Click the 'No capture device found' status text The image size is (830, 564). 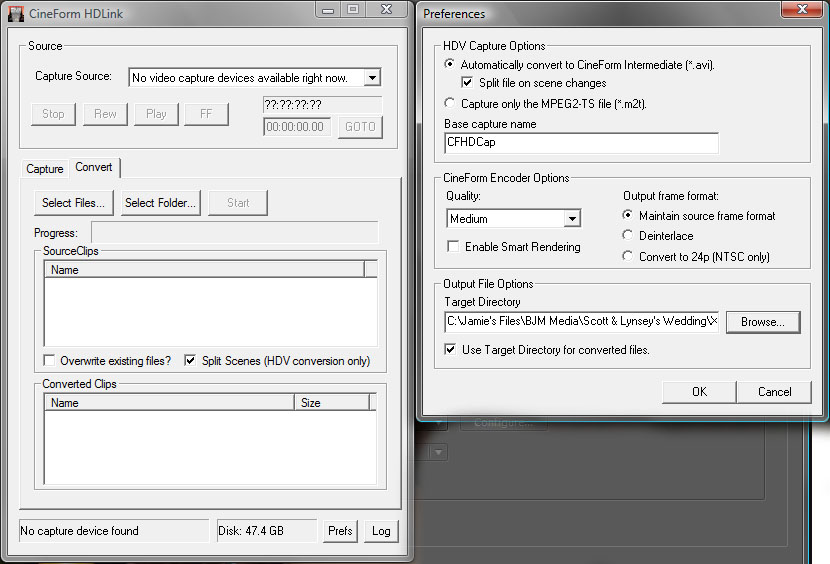pos(79,531)
